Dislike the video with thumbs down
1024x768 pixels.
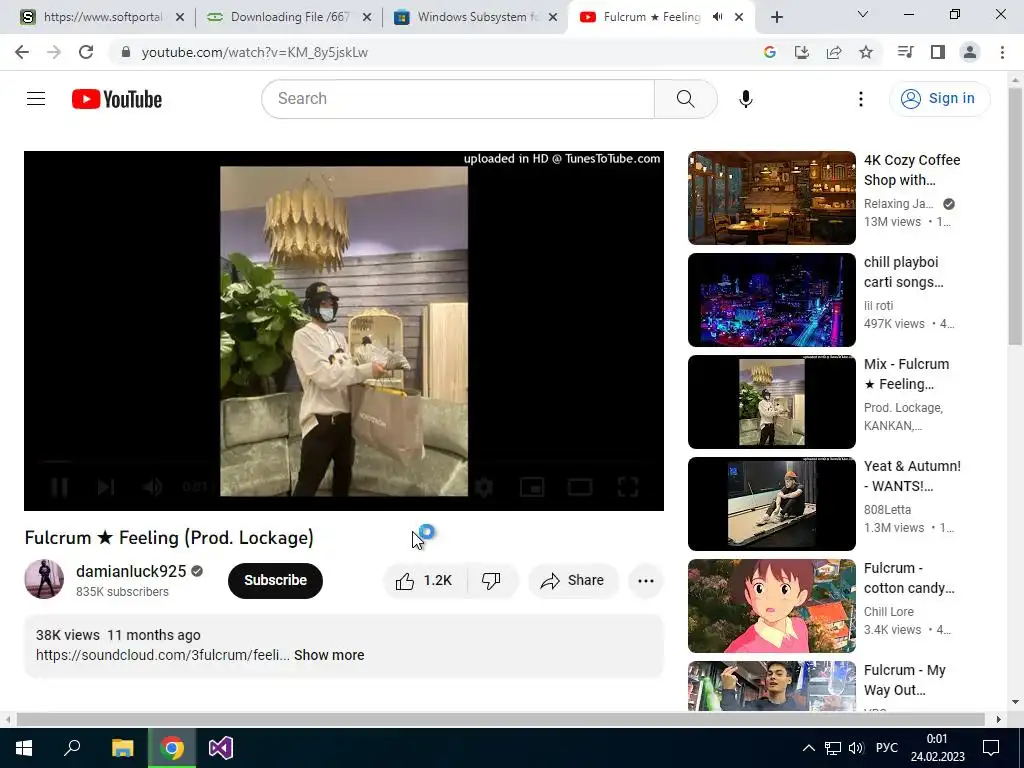(x=492, y=581)
